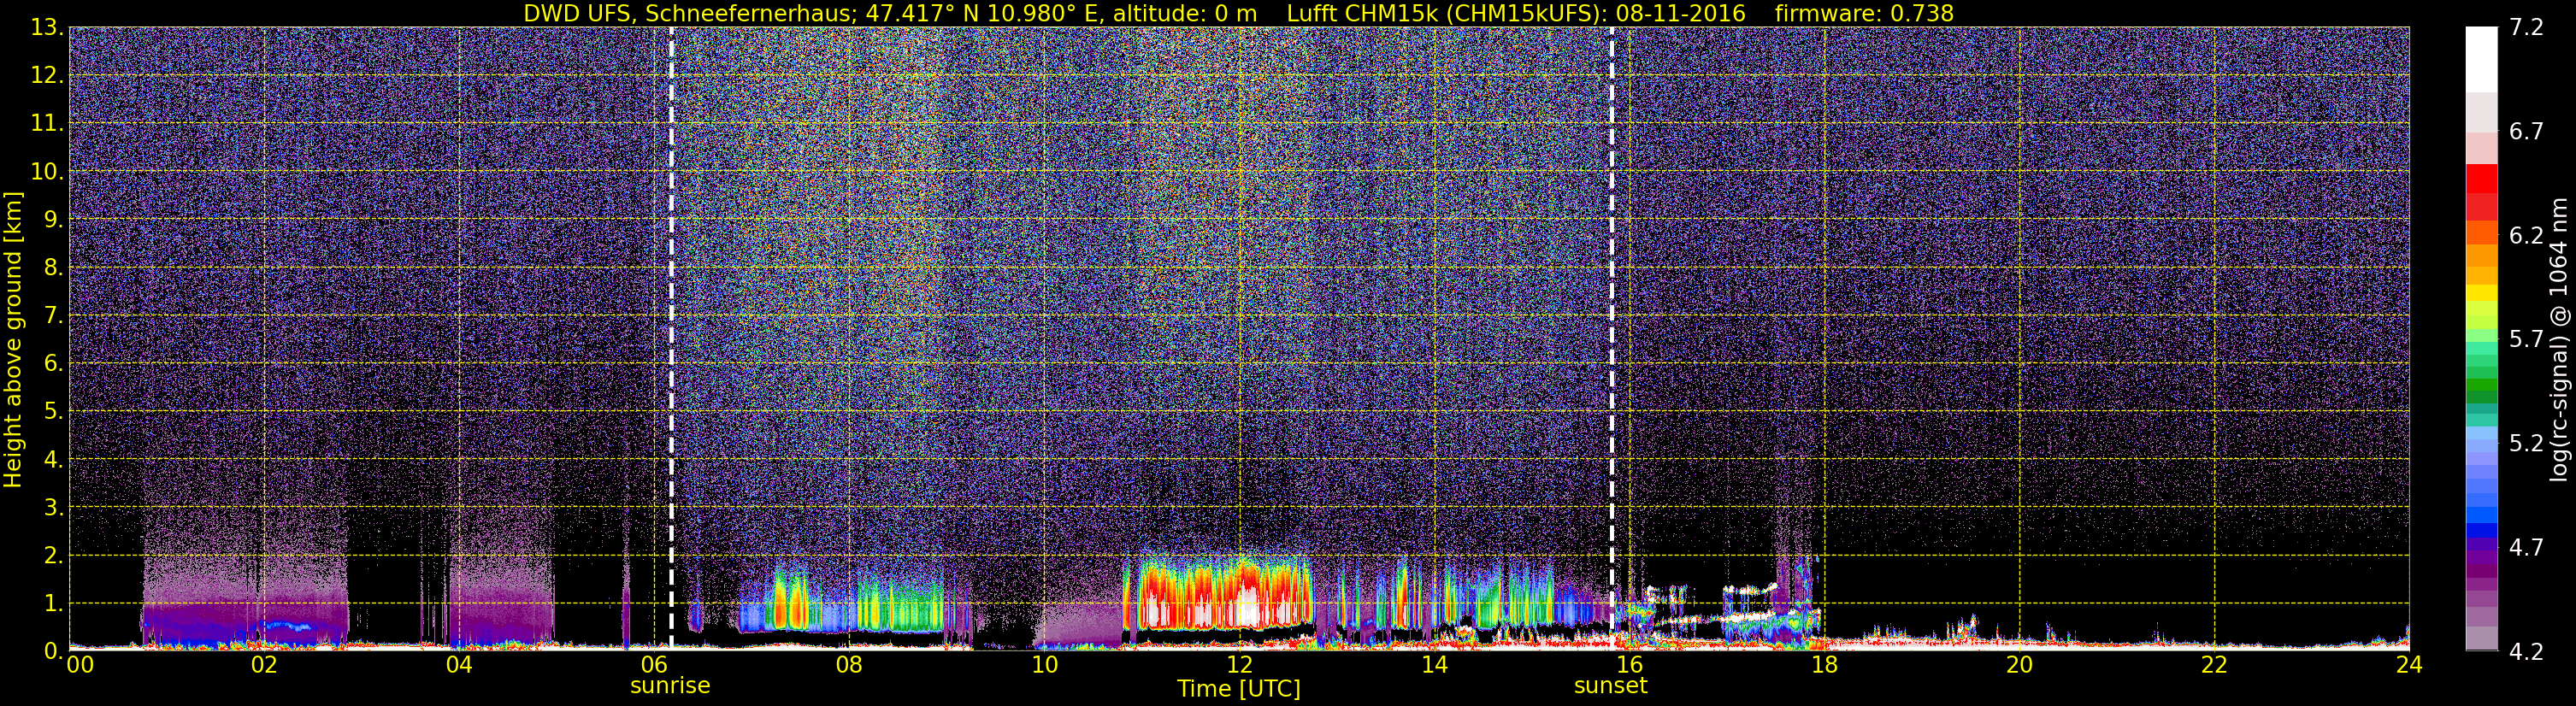The width and height of the screenshot is (2576, 706).
Task: Click the '14' tick on the time axis
Action: click(1434, 665)
